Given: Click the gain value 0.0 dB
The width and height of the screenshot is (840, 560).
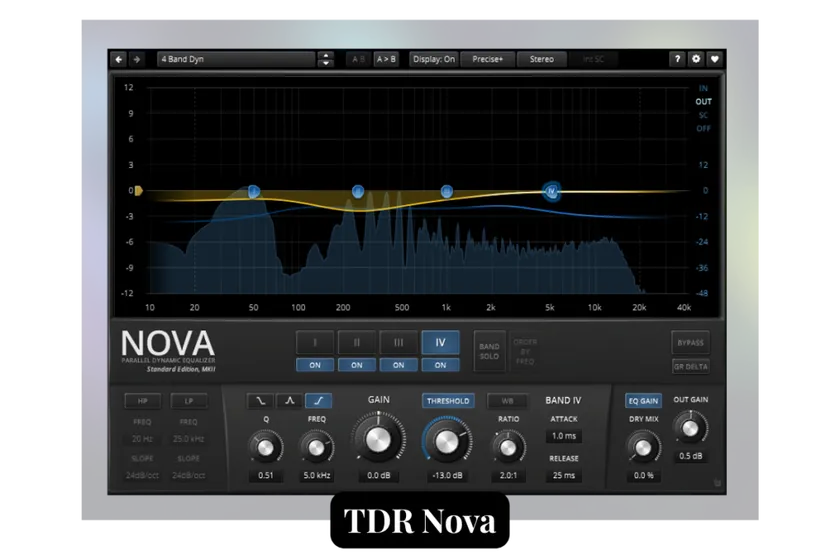Looking at the screenshot, I should coord(378,475).
